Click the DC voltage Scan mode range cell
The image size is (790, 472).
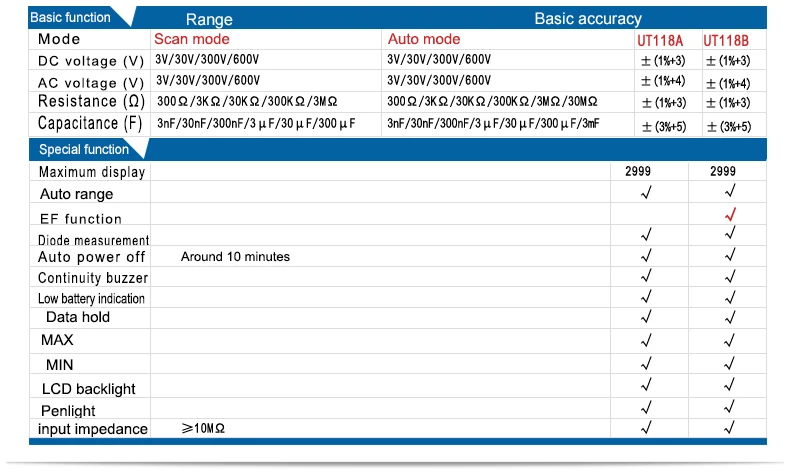207,59
